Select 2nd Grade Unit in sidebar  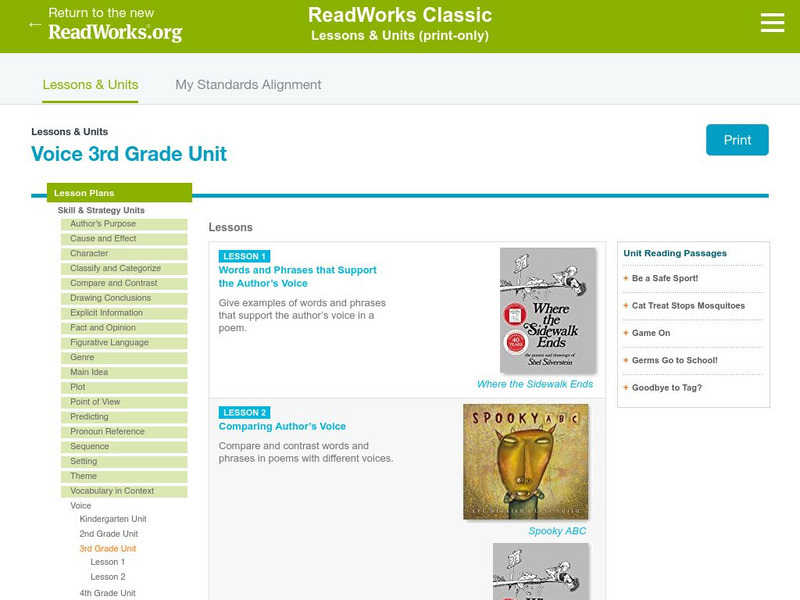(109, 534)
